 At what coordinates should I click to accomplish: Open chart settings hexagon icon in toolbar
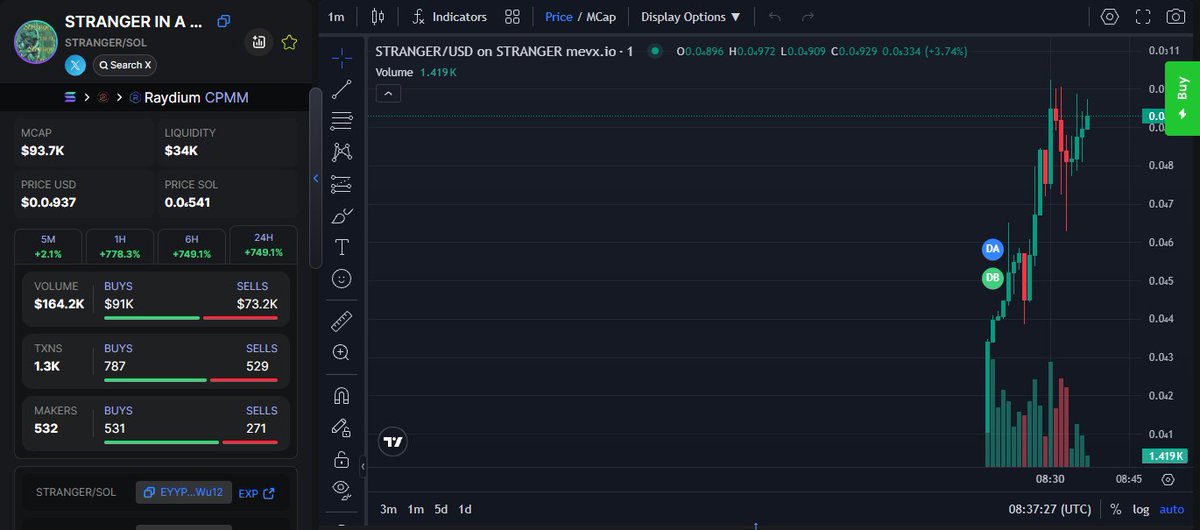click(1110, 17)
